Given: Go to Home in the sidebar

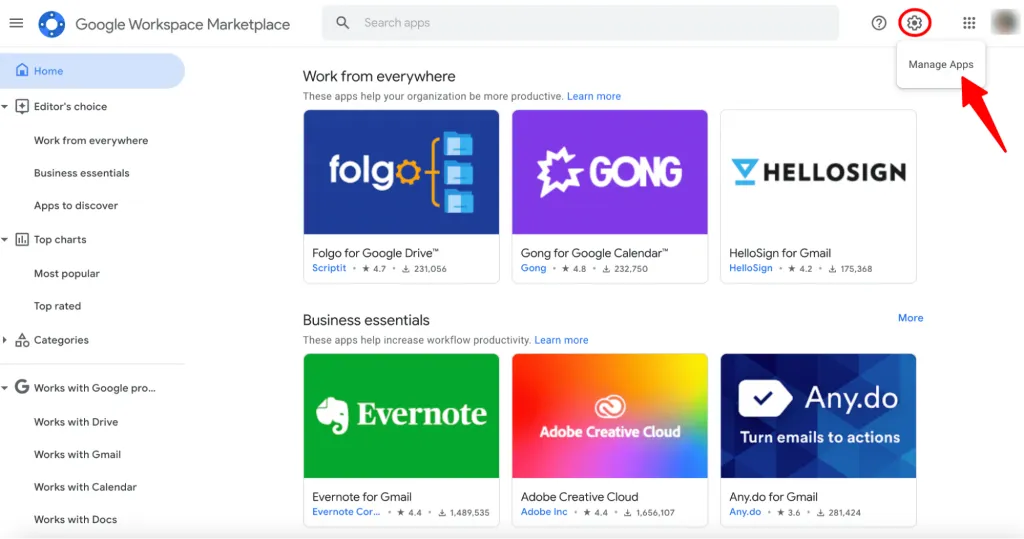Looking at the screenshot, I should point(92,71).
